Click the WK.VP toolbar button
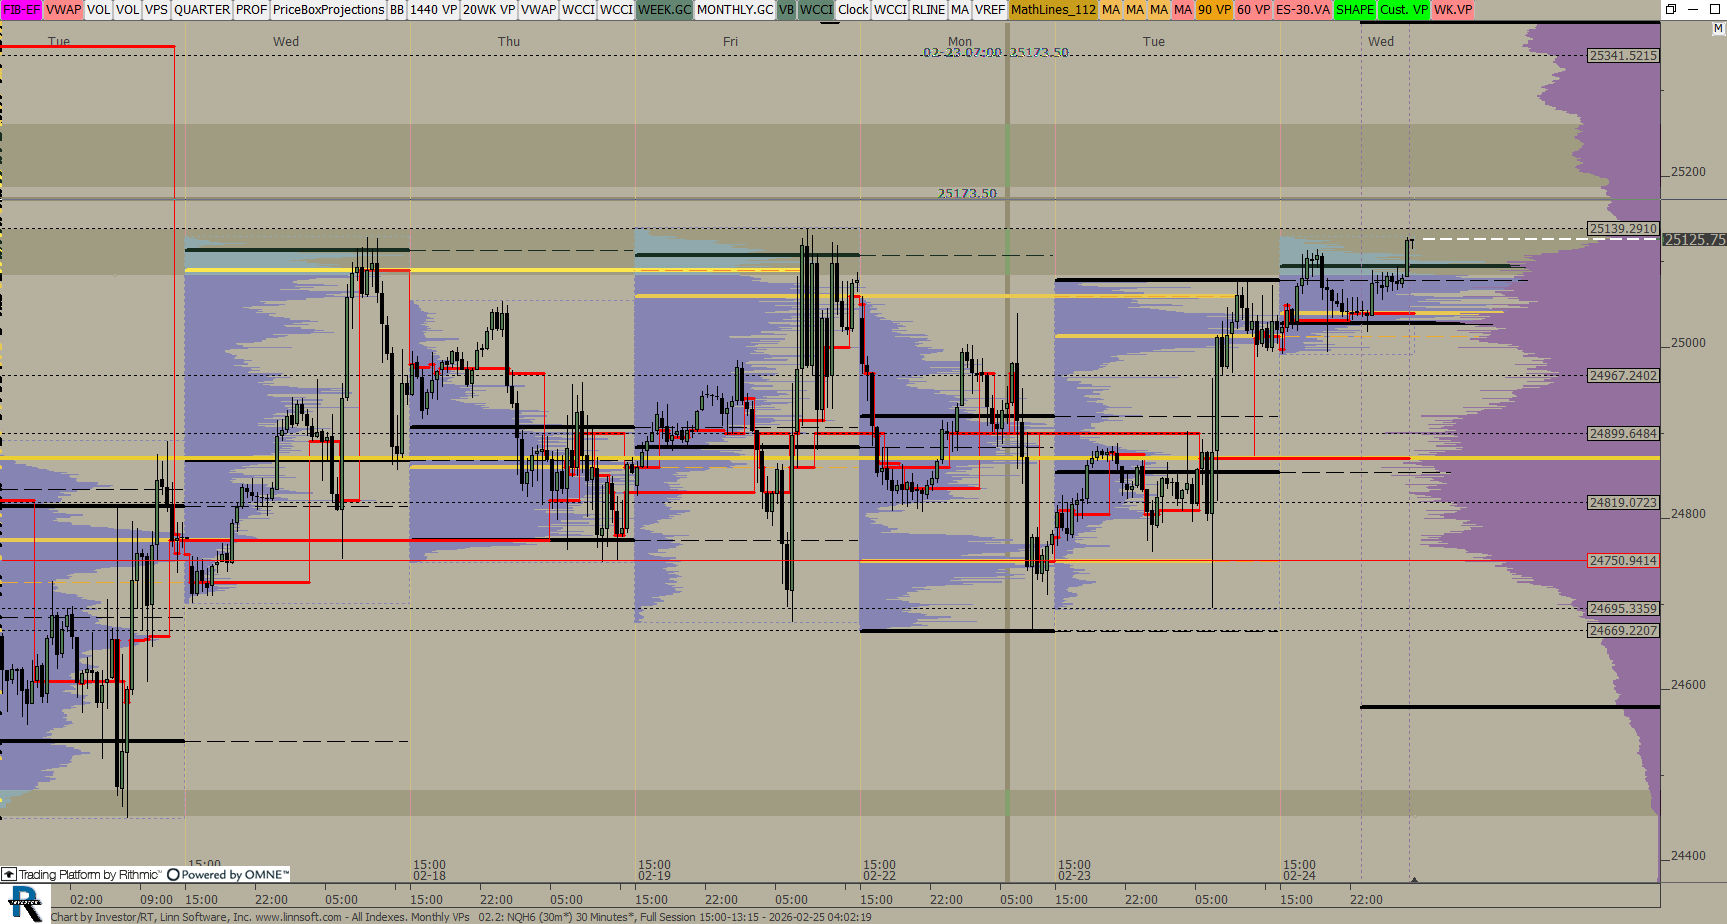 1452,9
